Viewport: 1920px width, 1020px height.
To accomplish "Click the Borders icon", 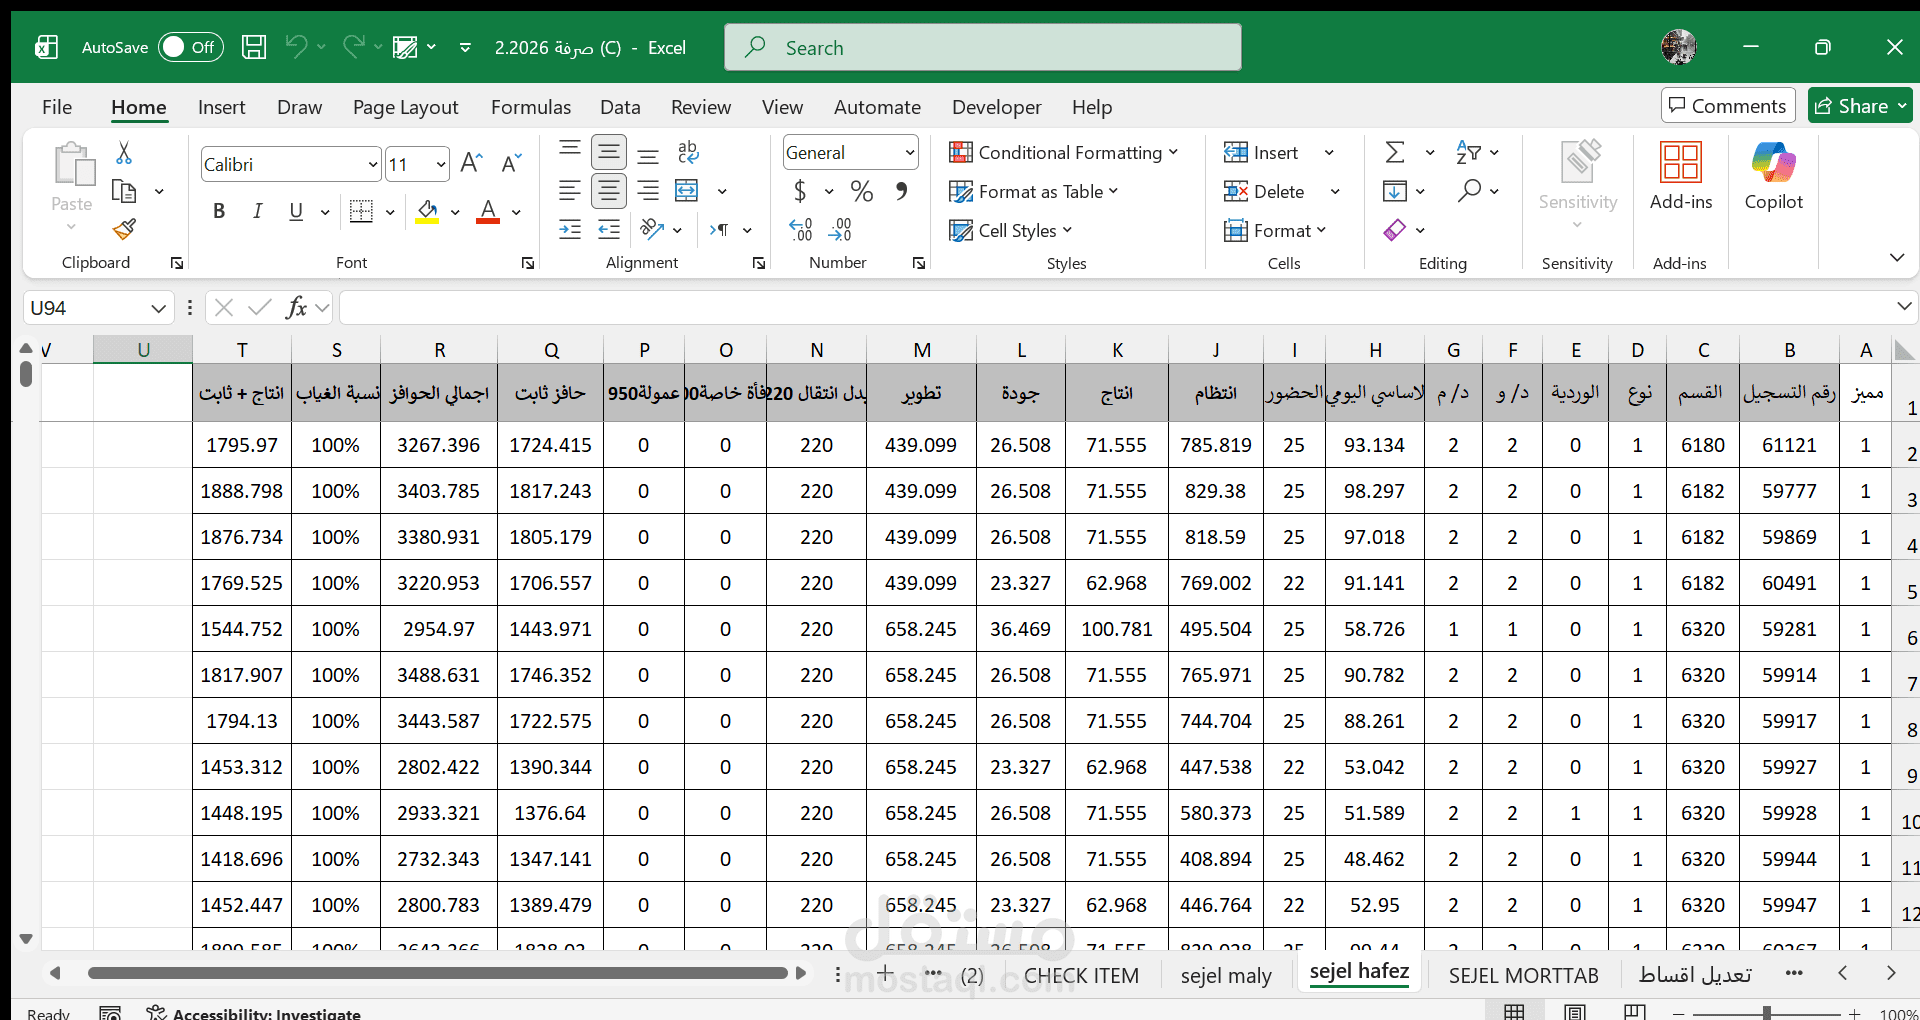I will [361, 211].
